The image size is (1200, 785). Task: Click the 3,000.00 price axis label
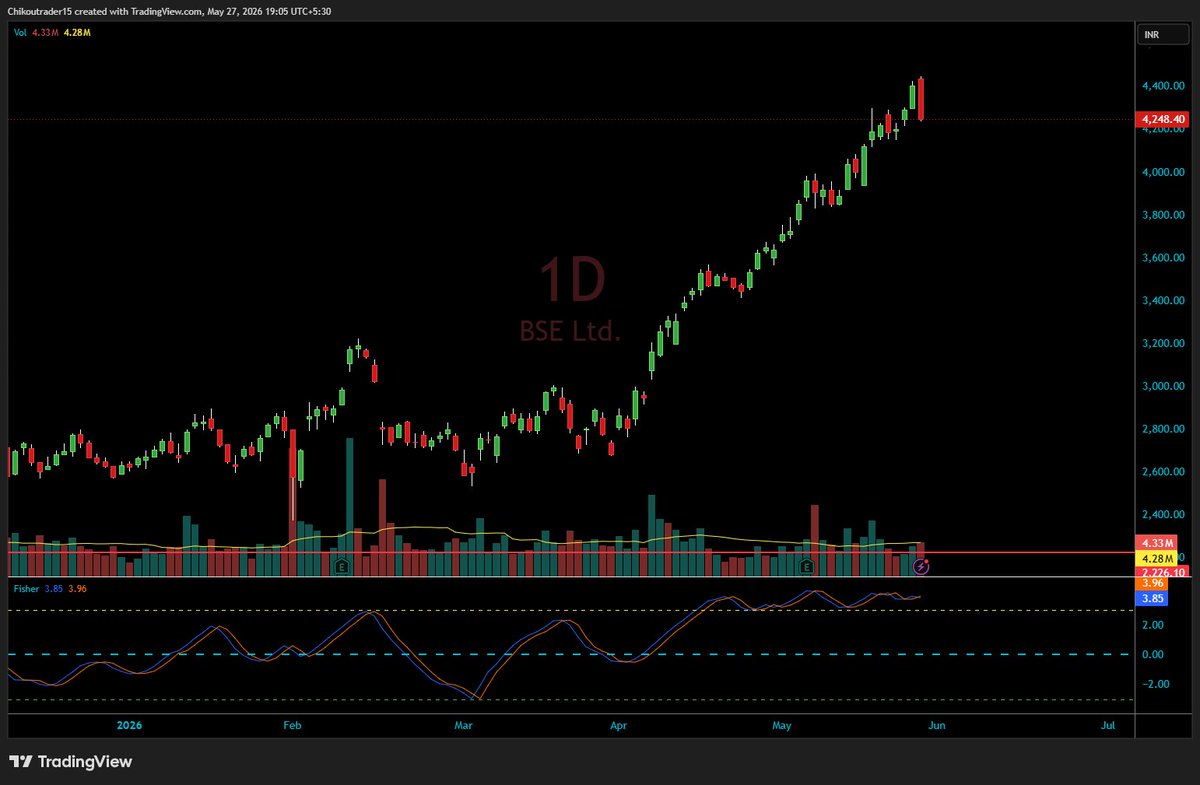coord(1165,386)
